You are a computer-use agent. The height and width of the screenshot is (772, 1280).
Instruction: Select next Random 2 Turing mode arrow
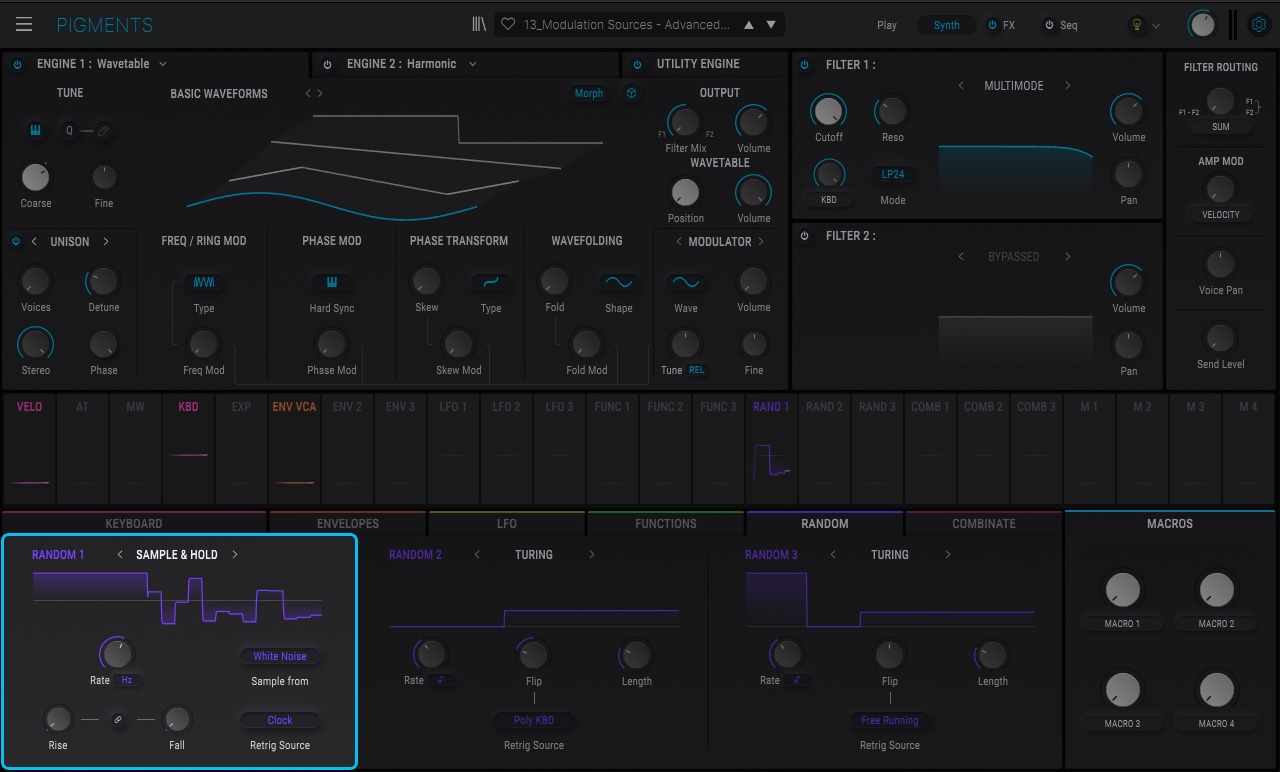coord(591,555)
